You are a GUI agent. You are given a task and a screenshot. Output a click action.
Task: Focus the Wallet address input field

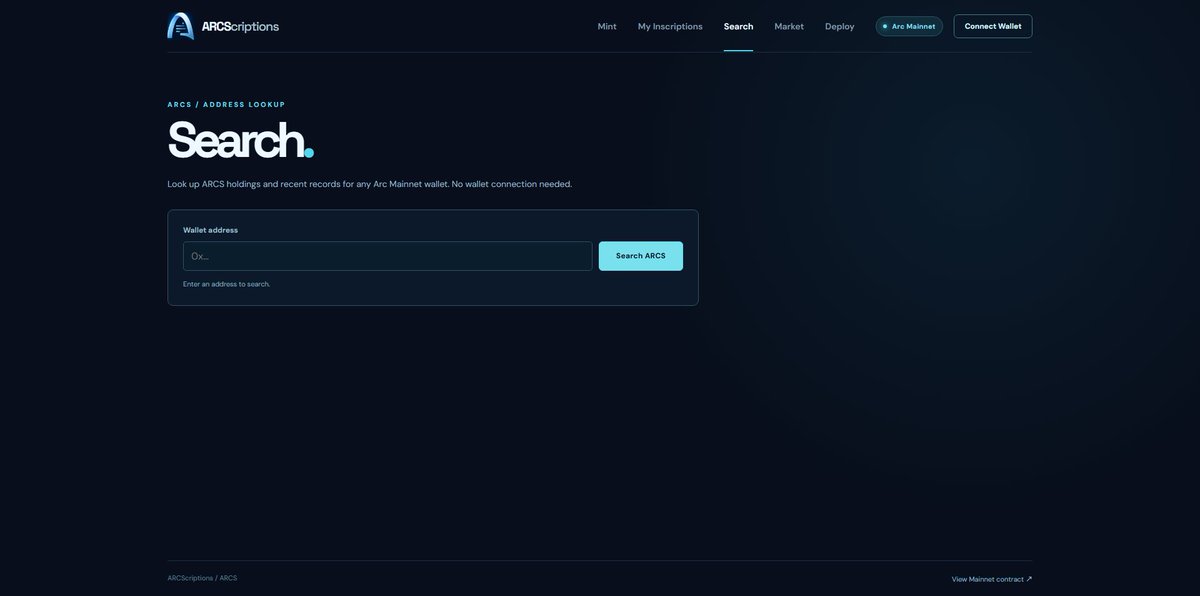coord(388,256)
